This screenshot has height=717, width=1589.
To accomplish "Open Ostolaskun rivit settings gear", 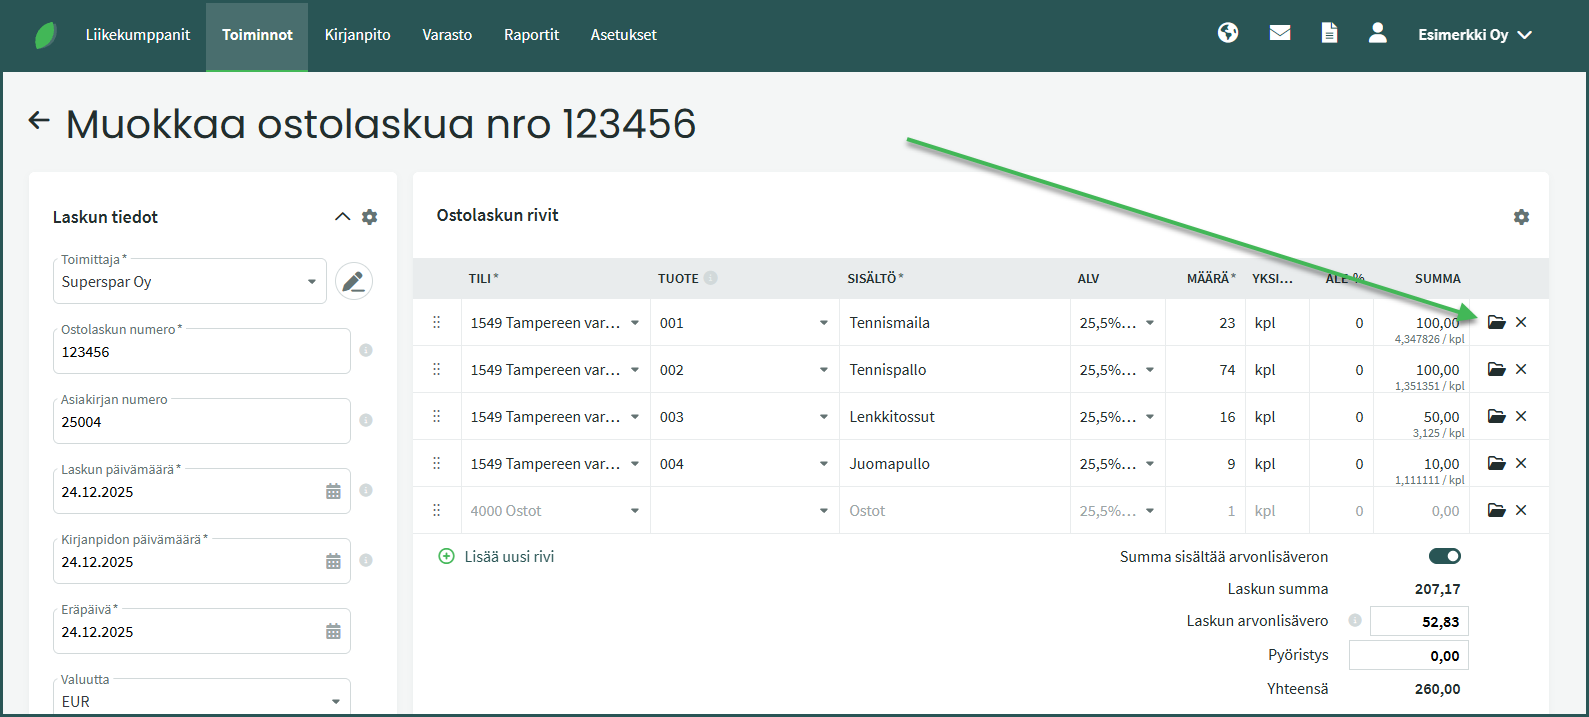I will point(1521,217).
